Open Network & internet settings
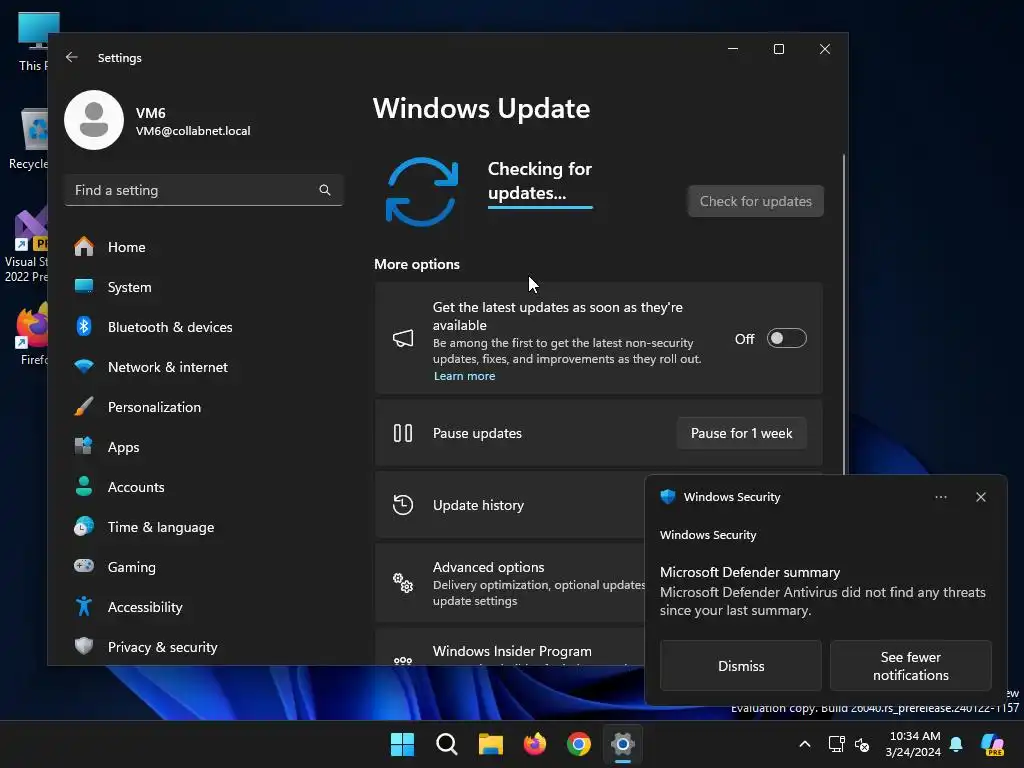Image resolution: width=1024 pixels, height=768 pixels. coord(204,367)
